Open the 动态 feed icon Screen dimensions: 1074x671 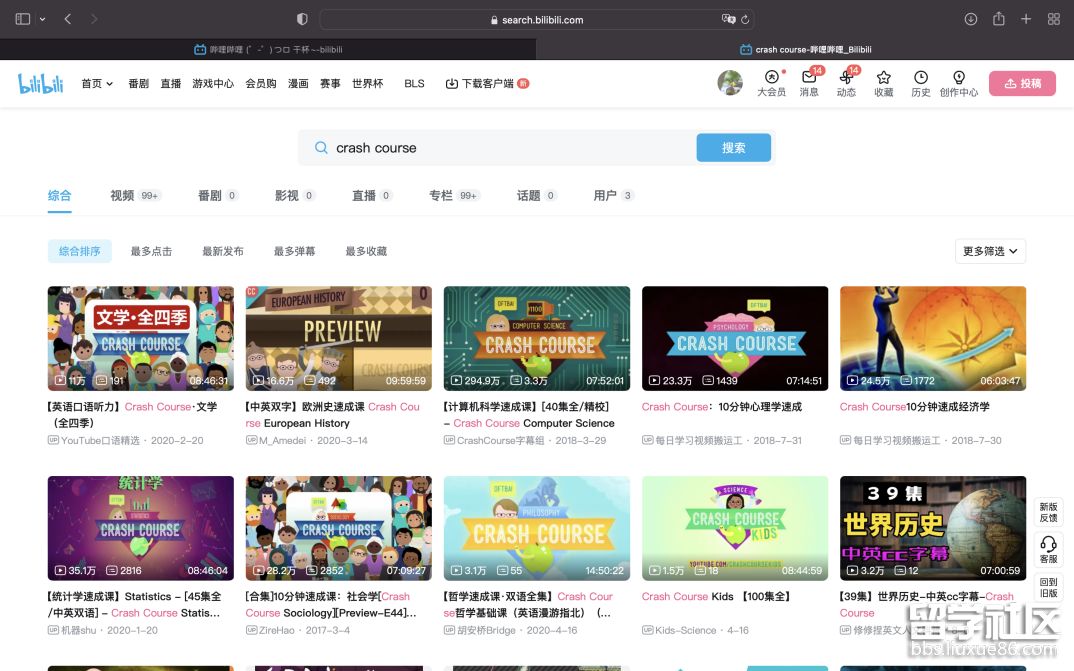tap(846, 78)
